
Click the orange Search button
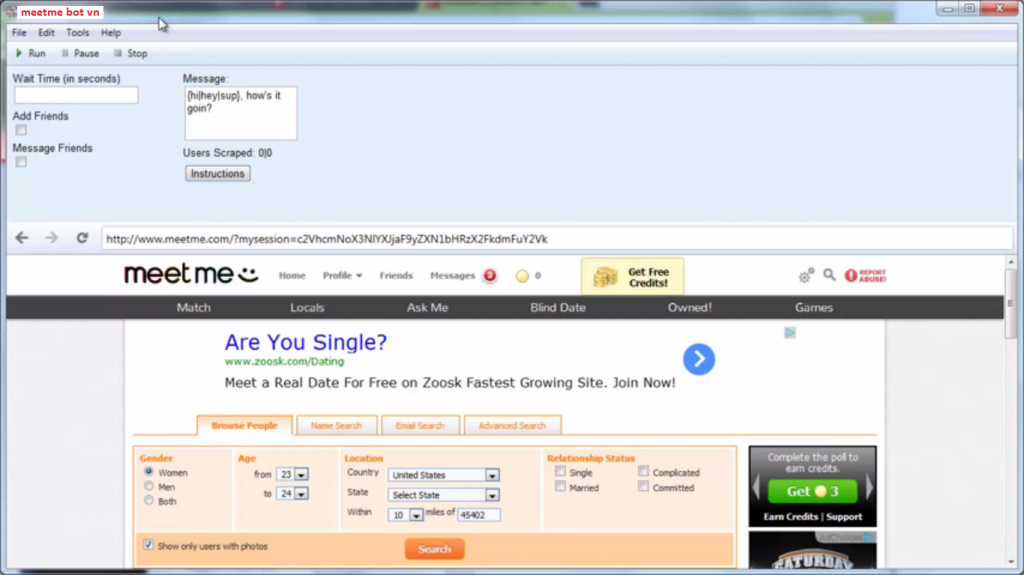[434, 549]
